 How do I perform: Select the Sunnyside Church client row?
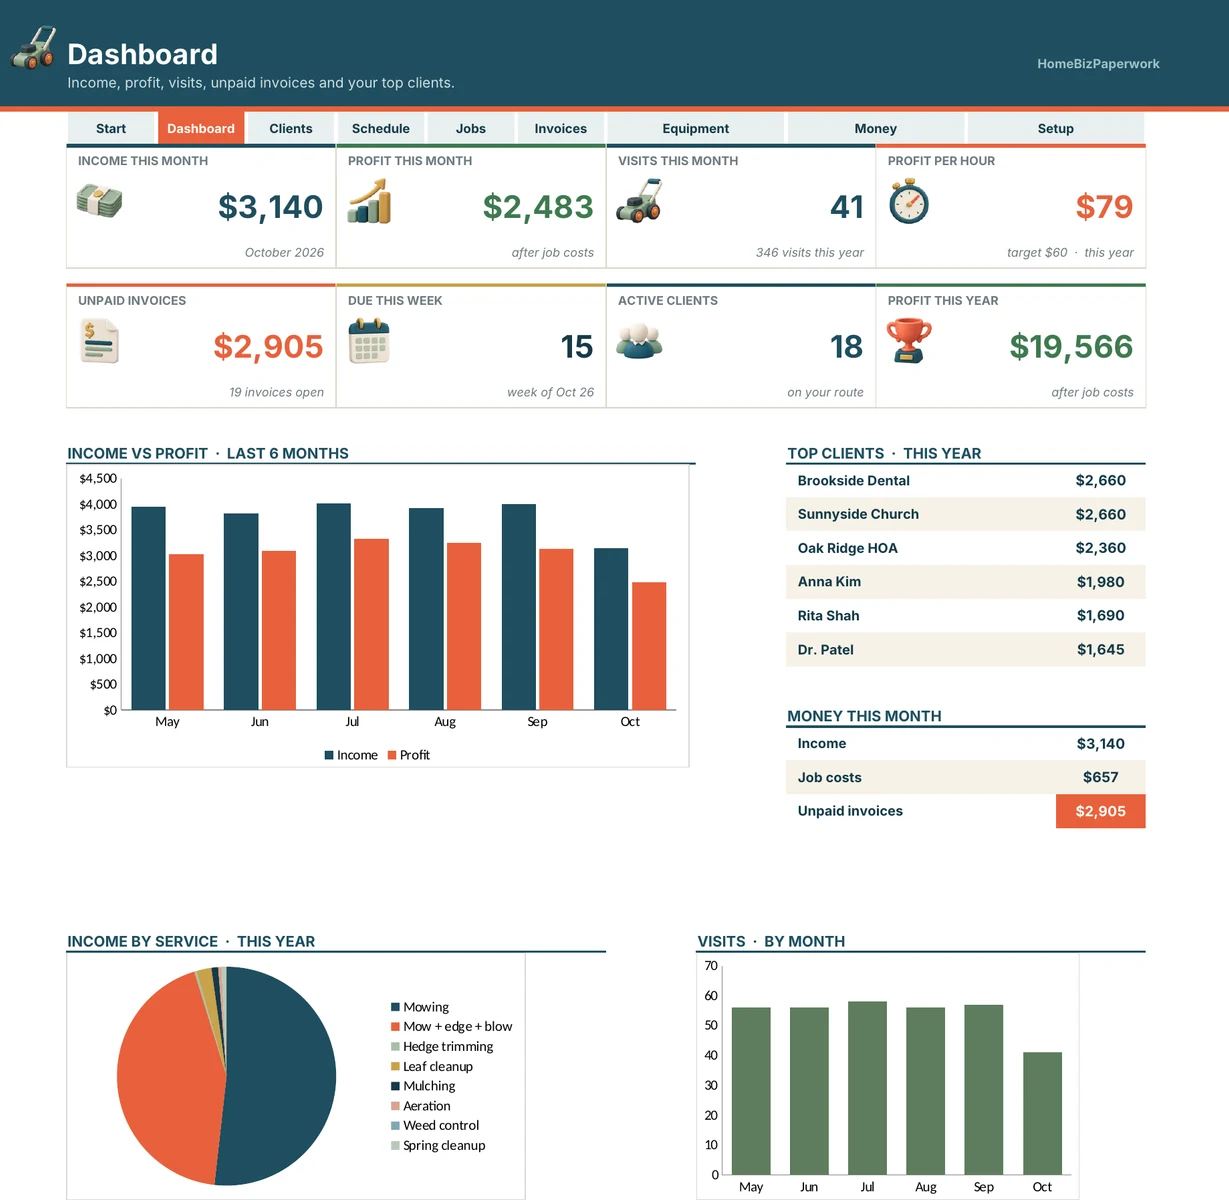coord(966,514)
